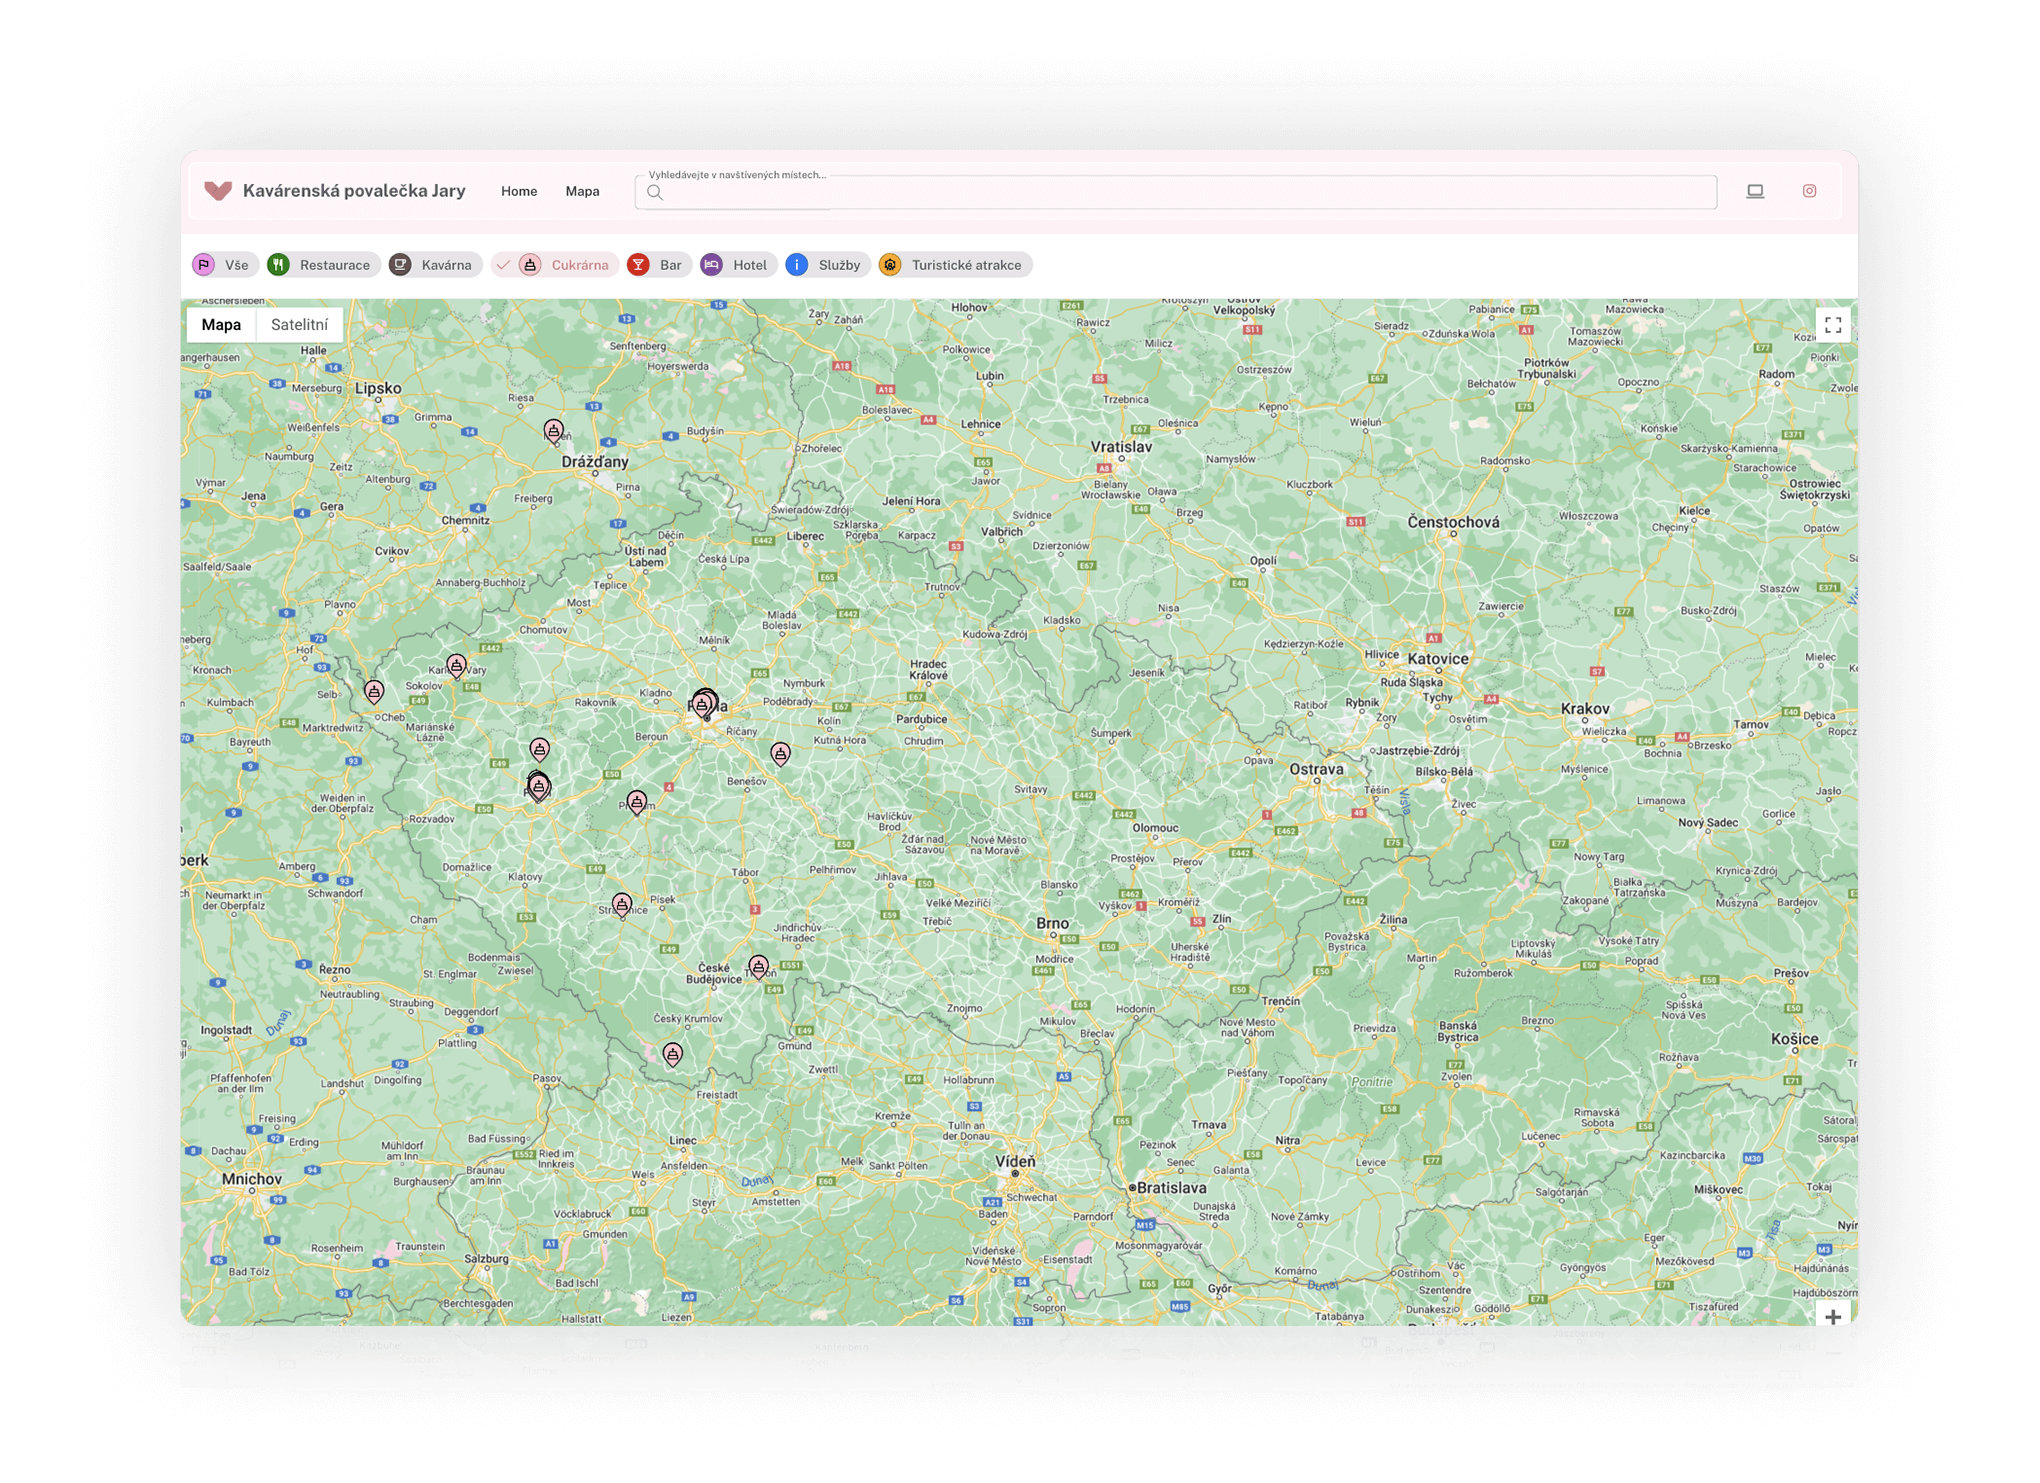Click the Mnichov city label

tap(251, 1179)
